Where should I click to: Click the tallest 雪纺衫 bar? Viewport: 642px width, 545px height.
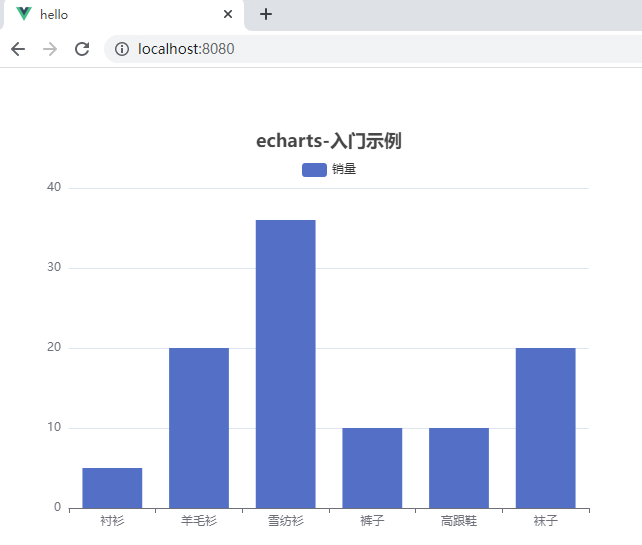pyautogui.click(x=286, y=364)
